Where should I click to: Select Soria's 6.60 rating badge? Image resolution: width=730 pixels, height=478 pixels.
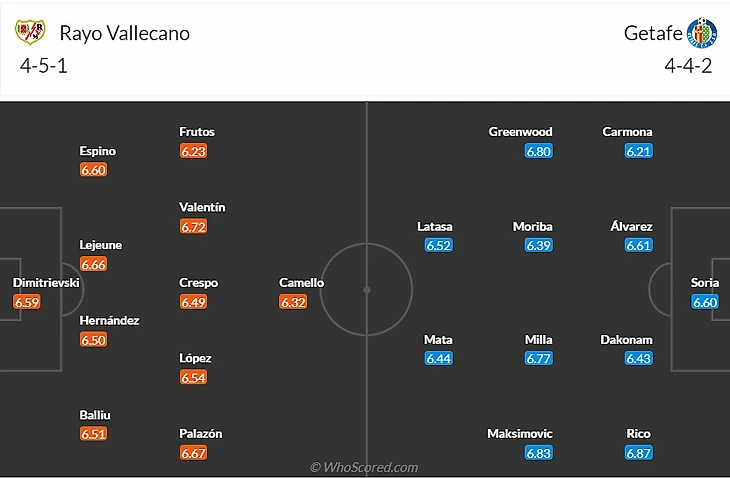(705, 302)
